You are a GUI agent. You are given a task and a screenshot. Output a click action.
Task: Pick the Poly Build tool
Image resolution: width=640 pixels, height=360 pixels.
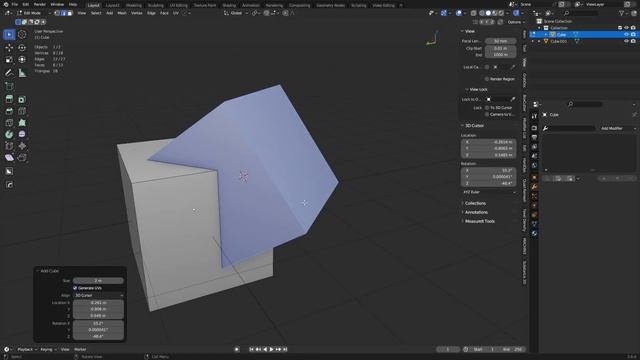click(22, 123)
